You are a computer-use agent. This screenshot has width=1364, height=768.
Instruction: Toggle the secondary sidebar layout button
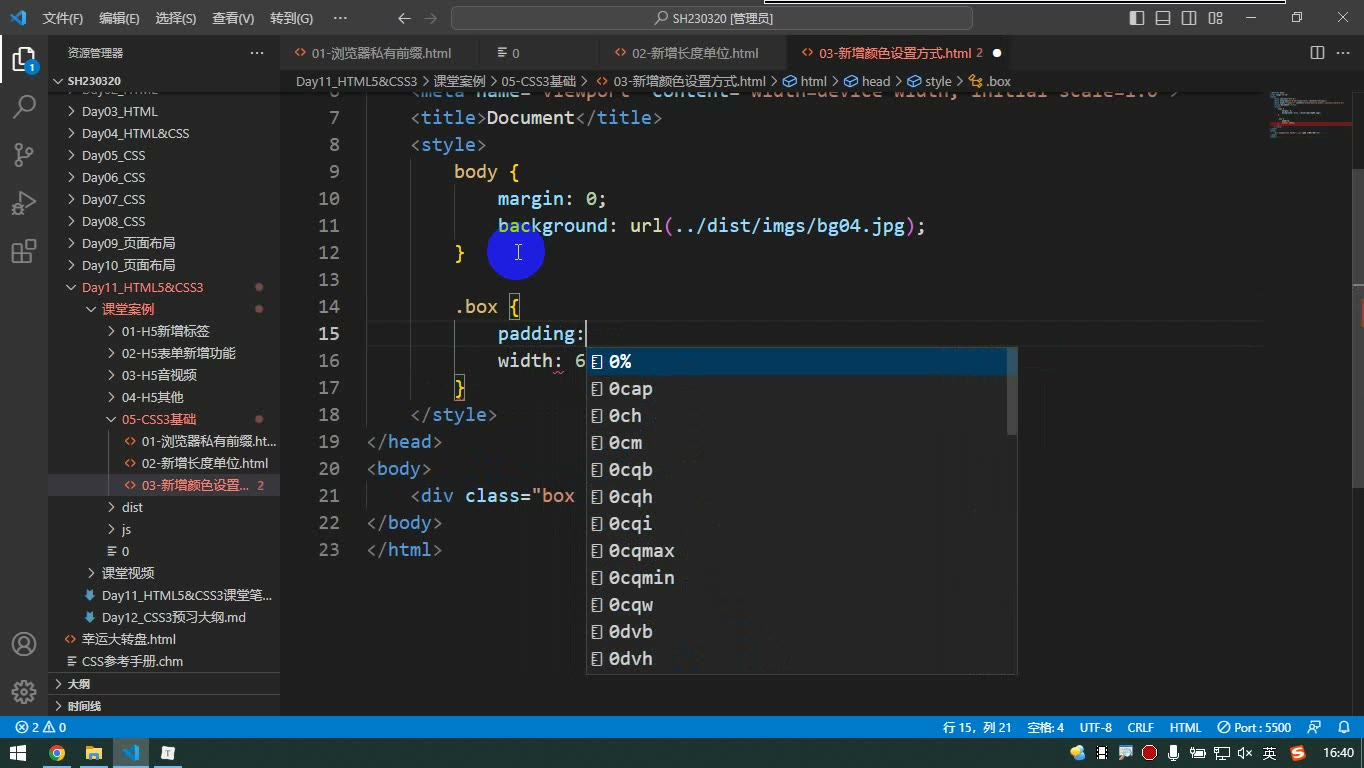pos(1189,18)
